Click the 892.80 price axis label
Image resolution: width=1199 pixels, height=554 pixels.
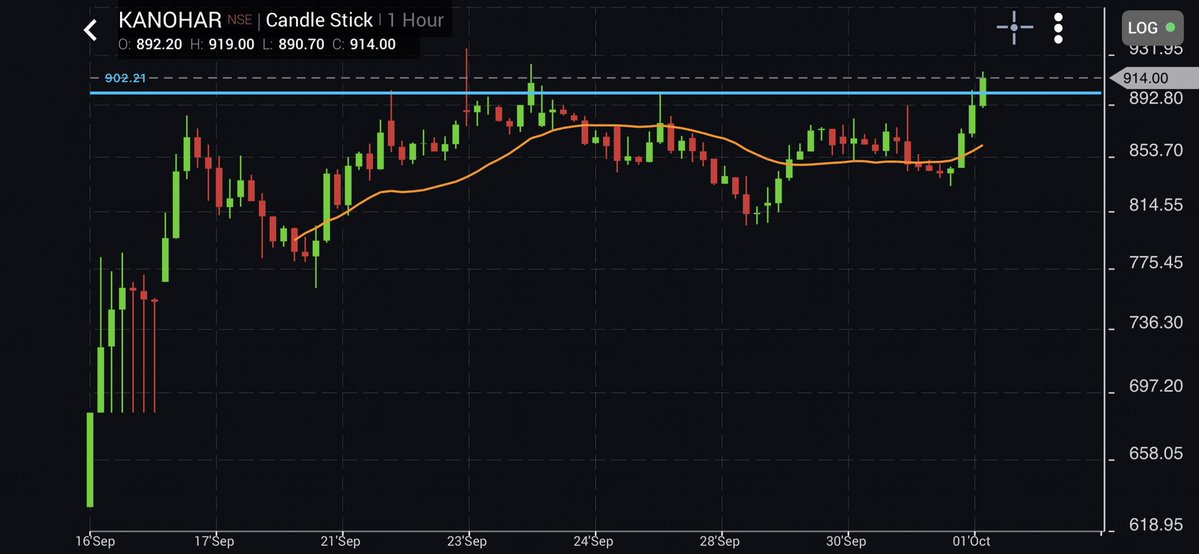click(x=1155, y=99)
